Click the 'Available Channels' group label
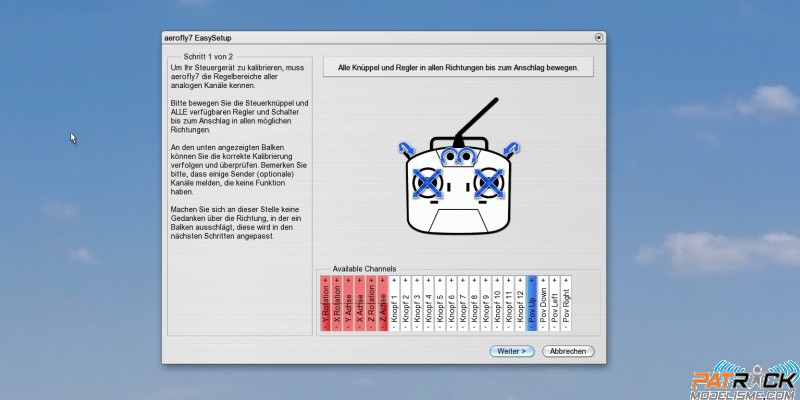Screen dimensions: 800x400 coord(364,269)
